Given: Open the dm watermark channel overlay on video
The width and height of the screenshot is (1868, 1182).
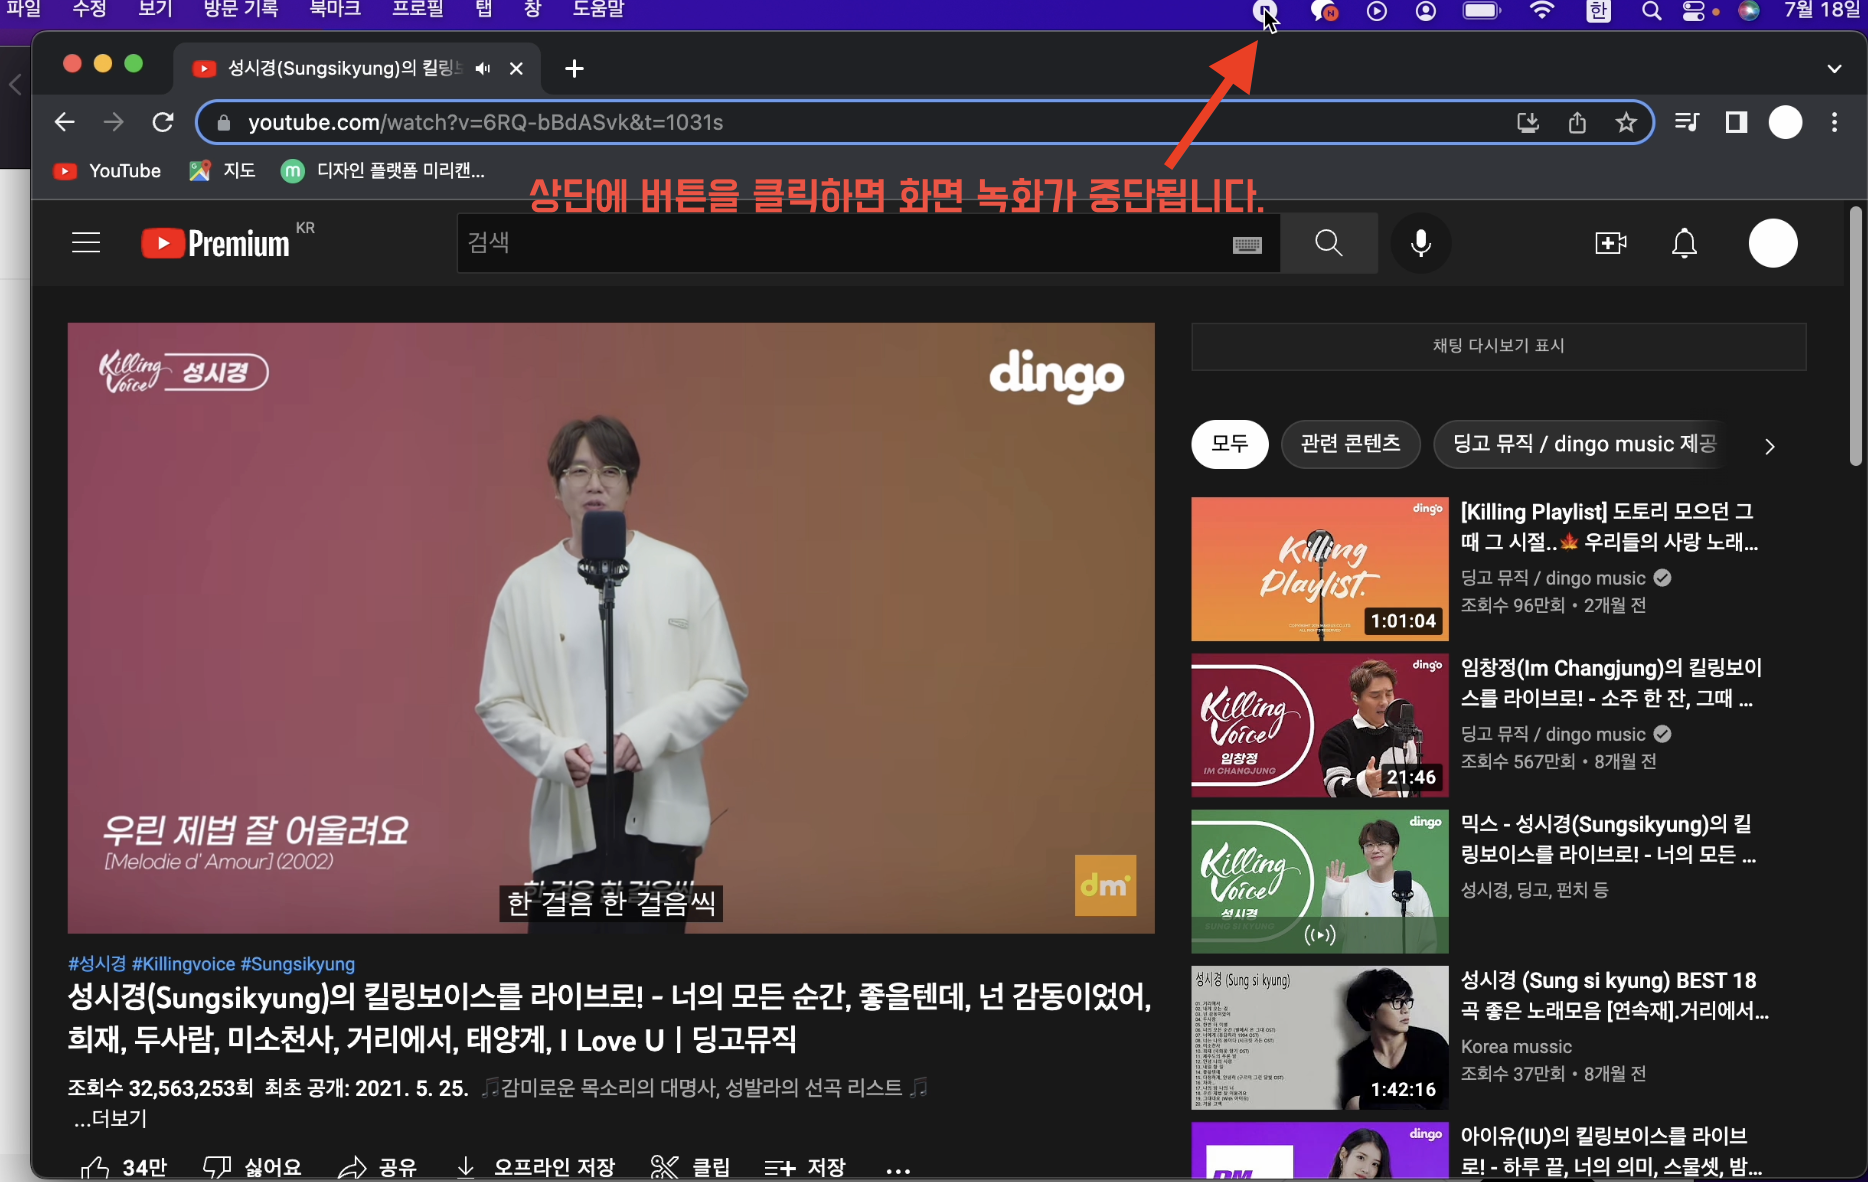Looking at the screenshot, I should [x=1105, y=885].
